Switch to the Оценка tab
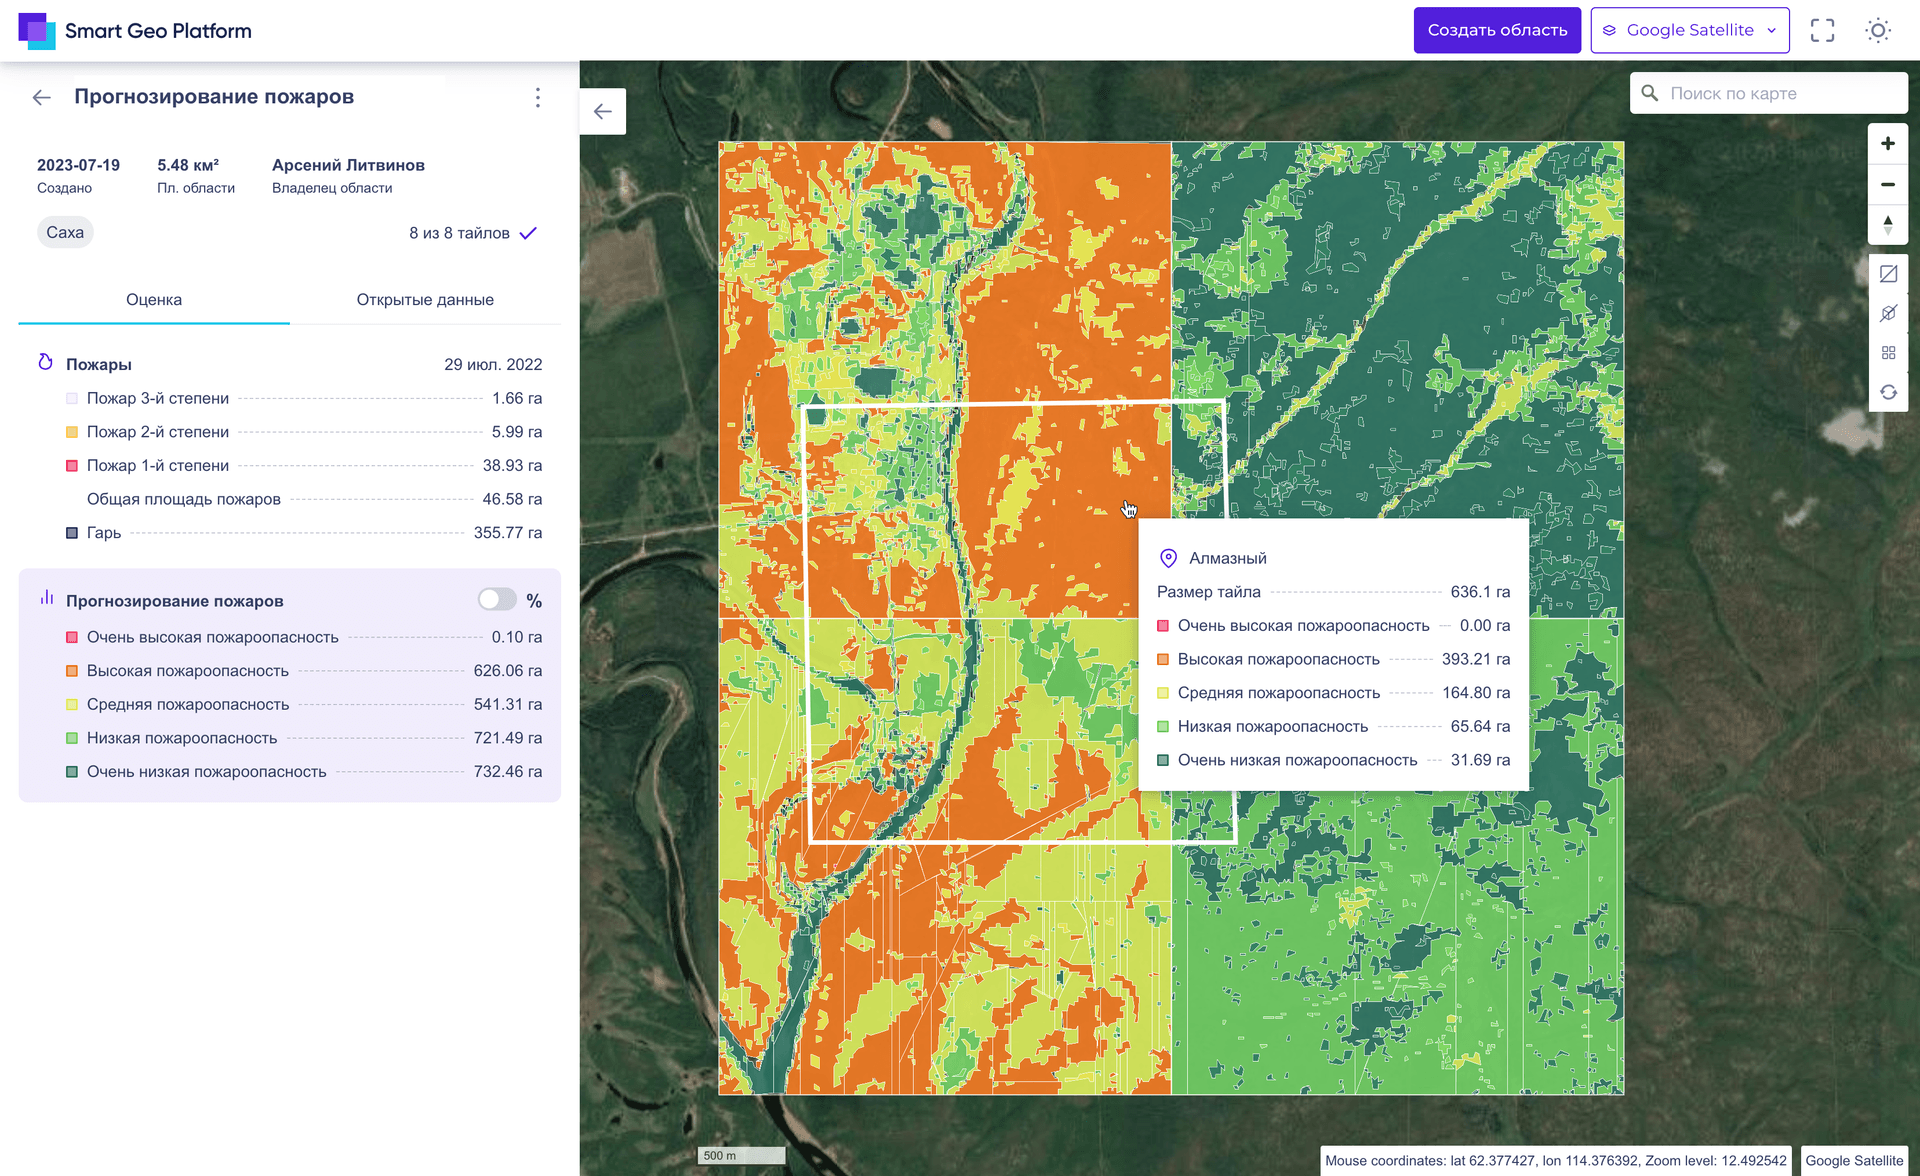The width and height of the screenshot is (1920, 1176). 154,300
